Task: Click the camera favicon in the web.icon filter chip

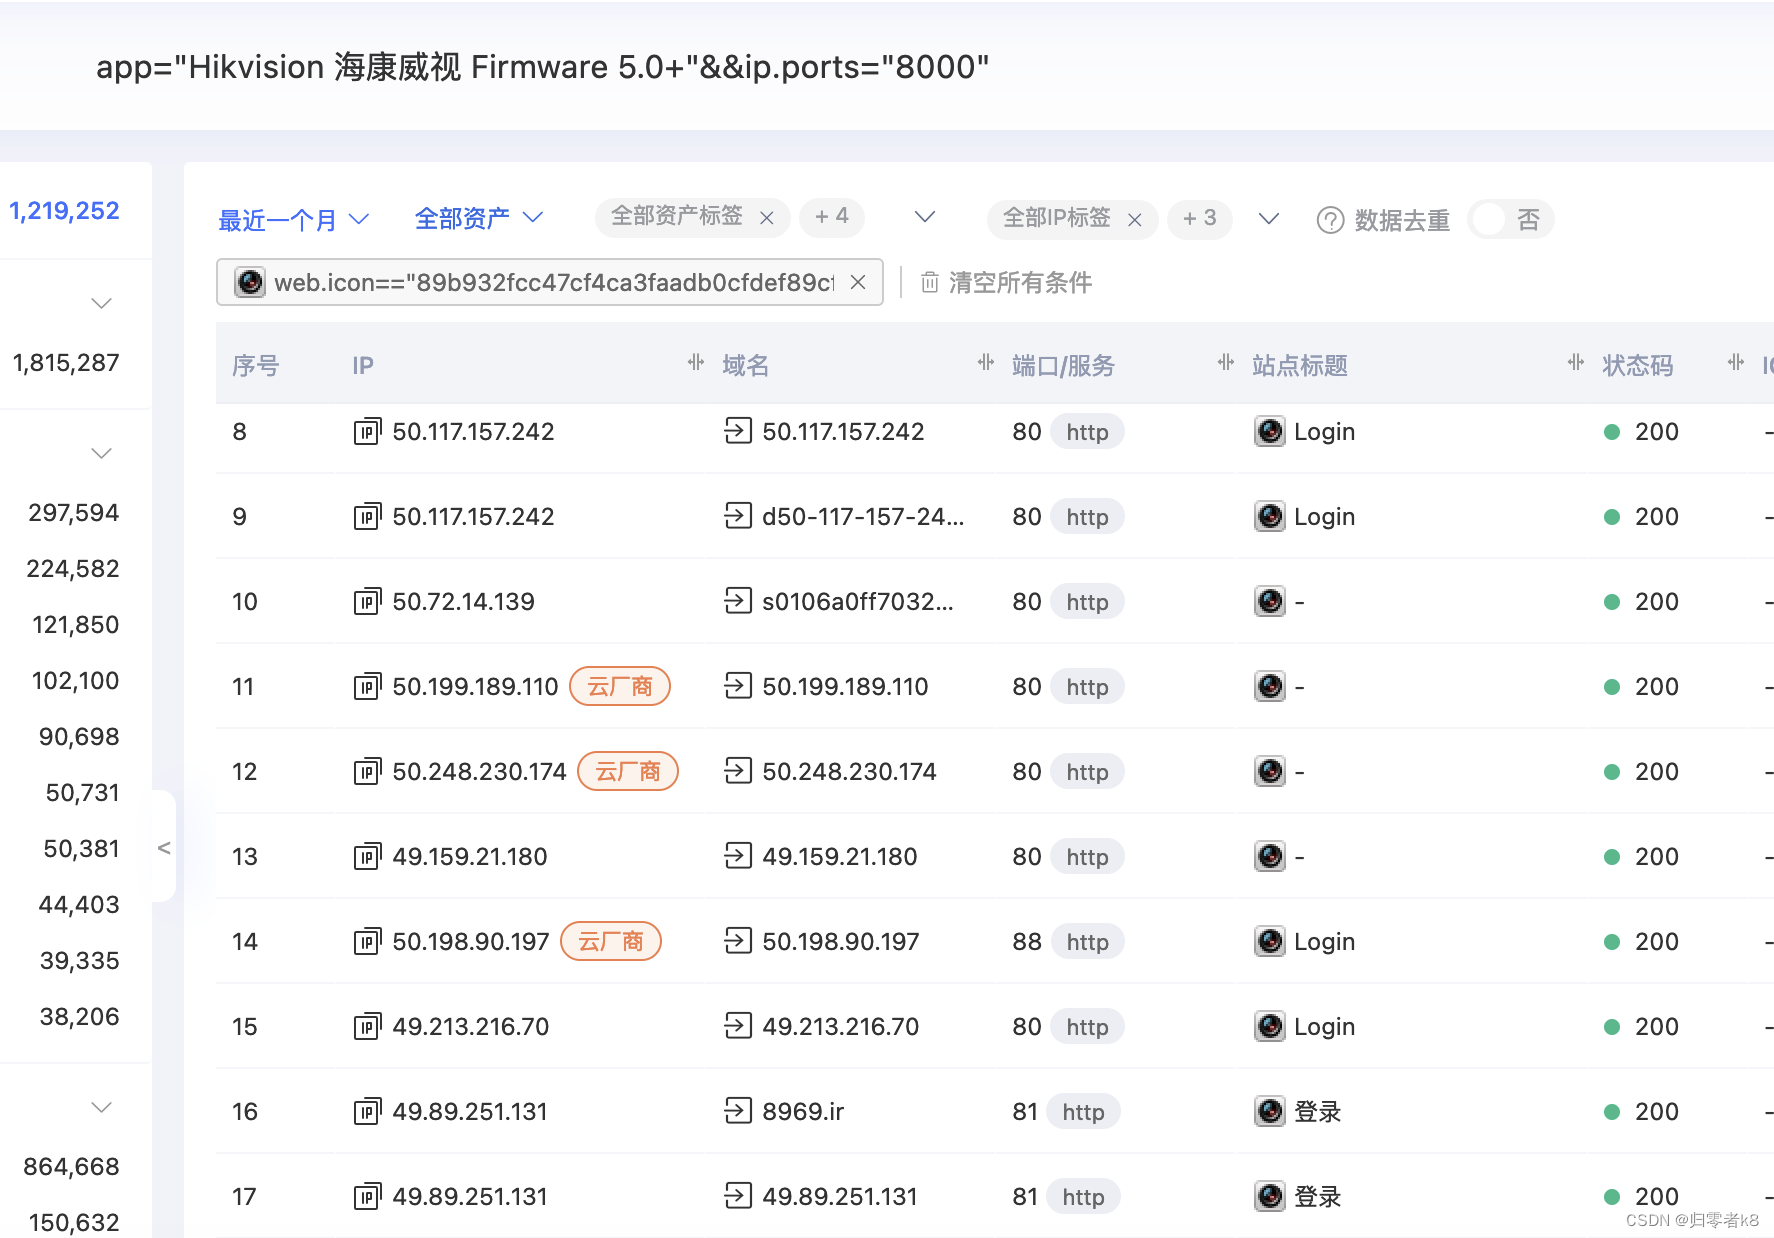Action: click(x=249, y=283)
